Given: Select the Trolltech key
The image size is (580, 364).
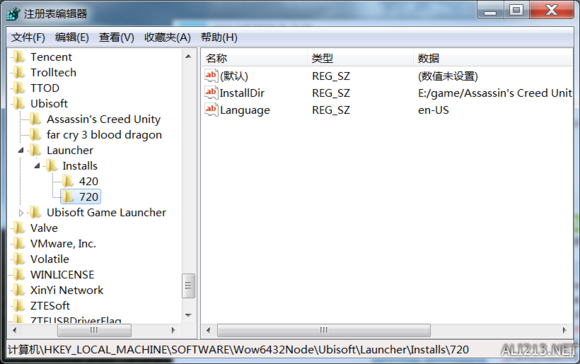Looking at the screenshot, I should point(53,73).
